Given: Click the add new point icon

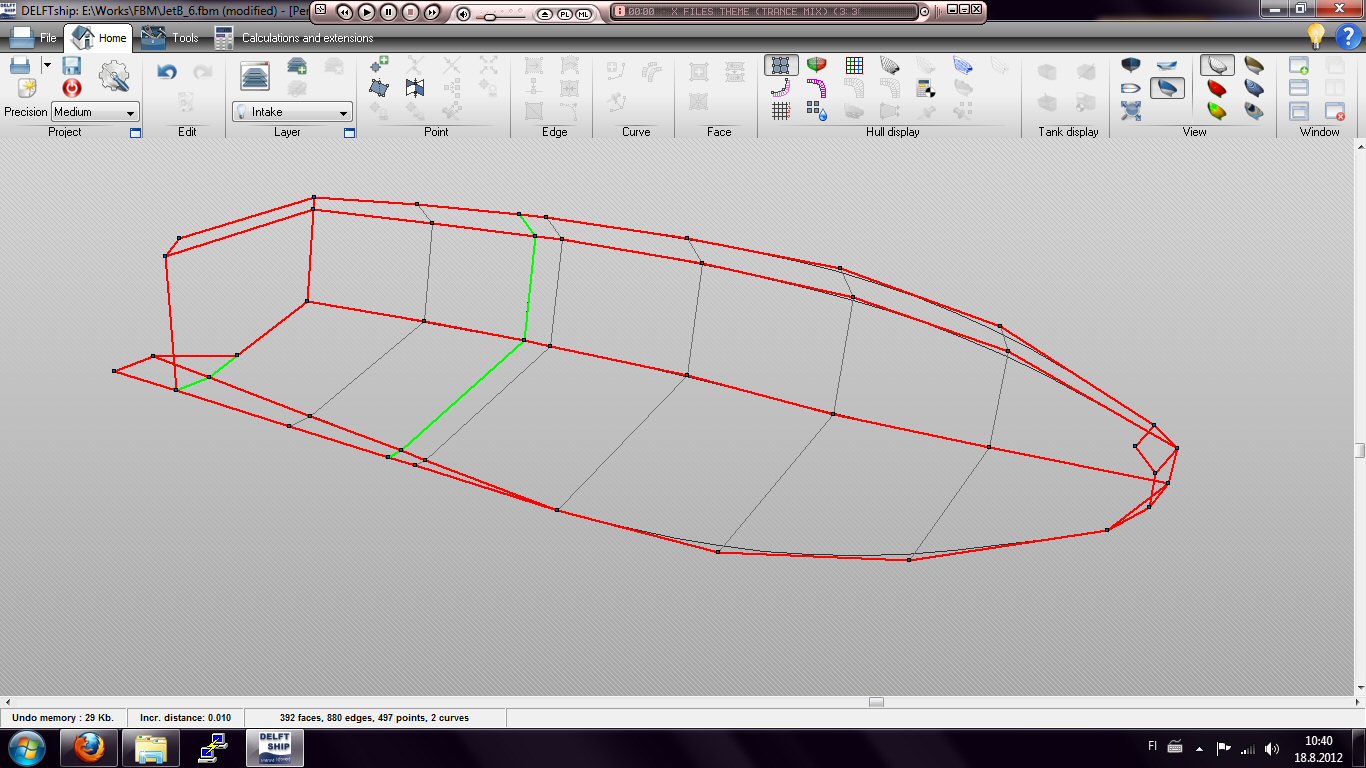Looking at the screenshot, I should tap(379, 65).
